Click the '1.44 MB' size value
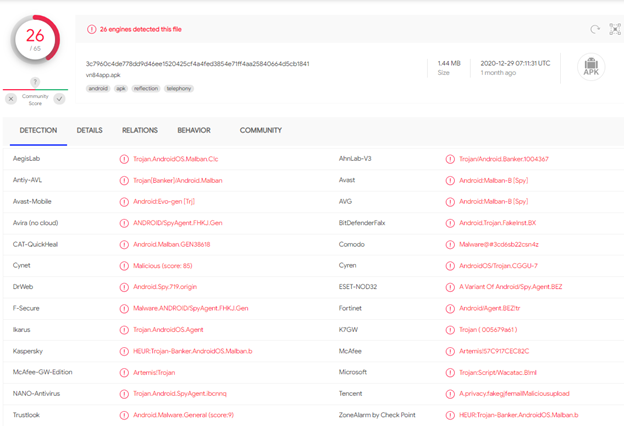624x426 pixels. click(449, 63)
